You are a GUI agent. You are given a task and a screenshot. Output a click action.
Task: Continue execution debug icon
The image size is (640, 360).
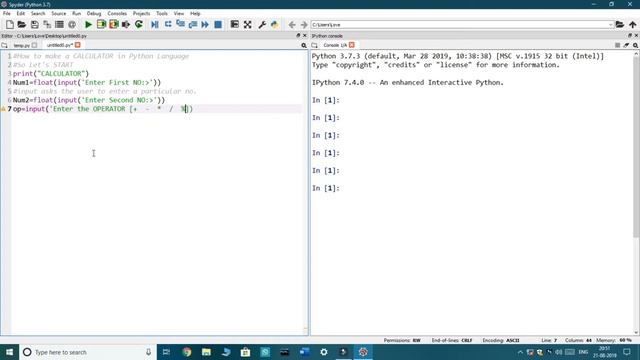205,24
